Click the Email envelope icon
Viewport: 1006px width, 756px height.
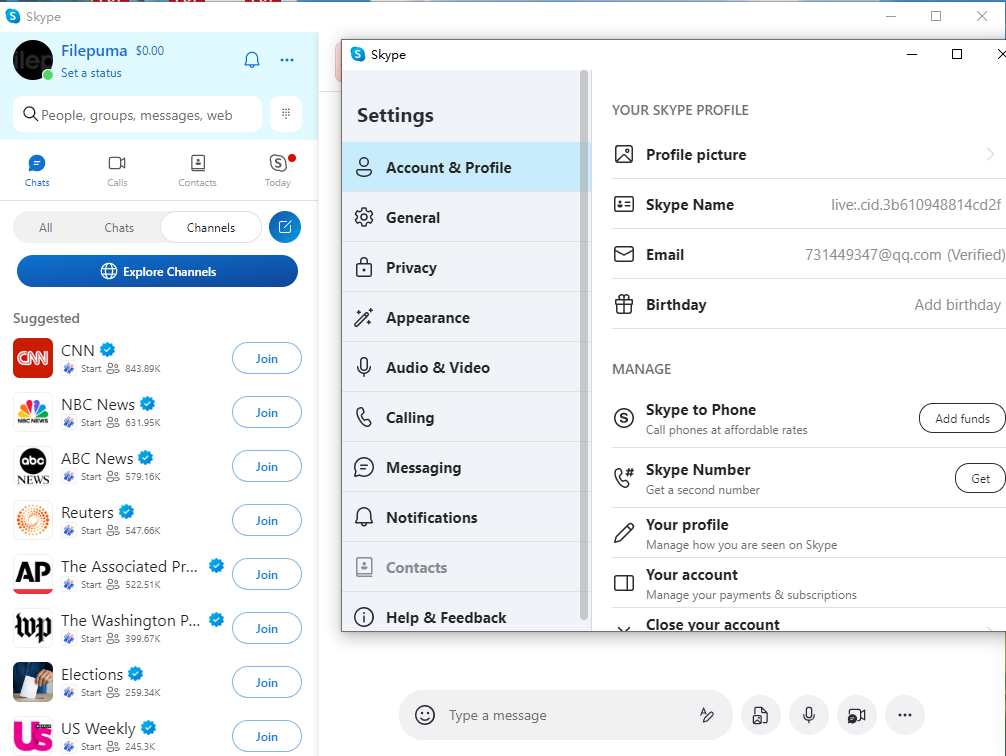[x=624, y=254]
